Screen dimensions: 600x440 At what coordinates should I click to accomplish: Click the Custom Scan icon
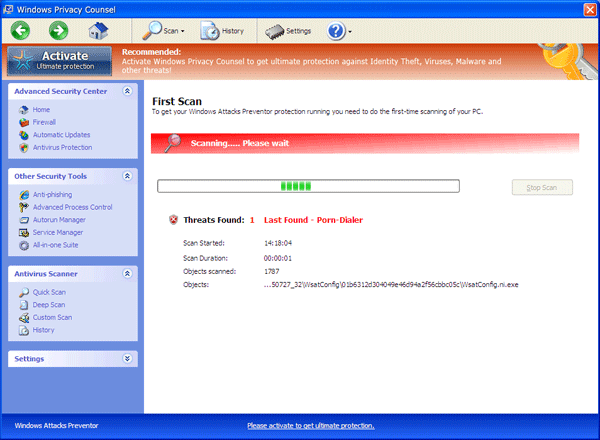tap(24, 318)
